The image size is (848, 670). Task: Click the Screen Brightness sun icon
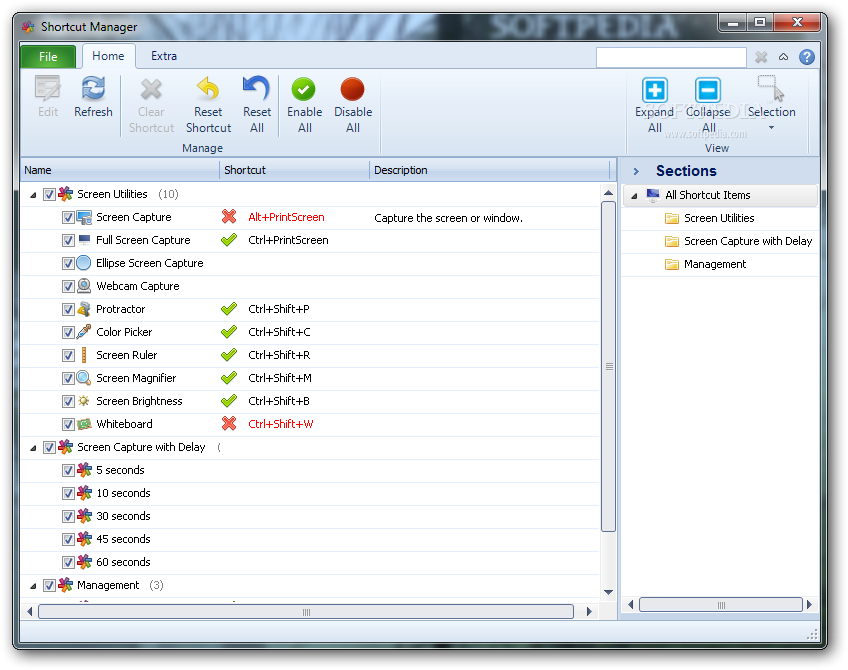84,401
